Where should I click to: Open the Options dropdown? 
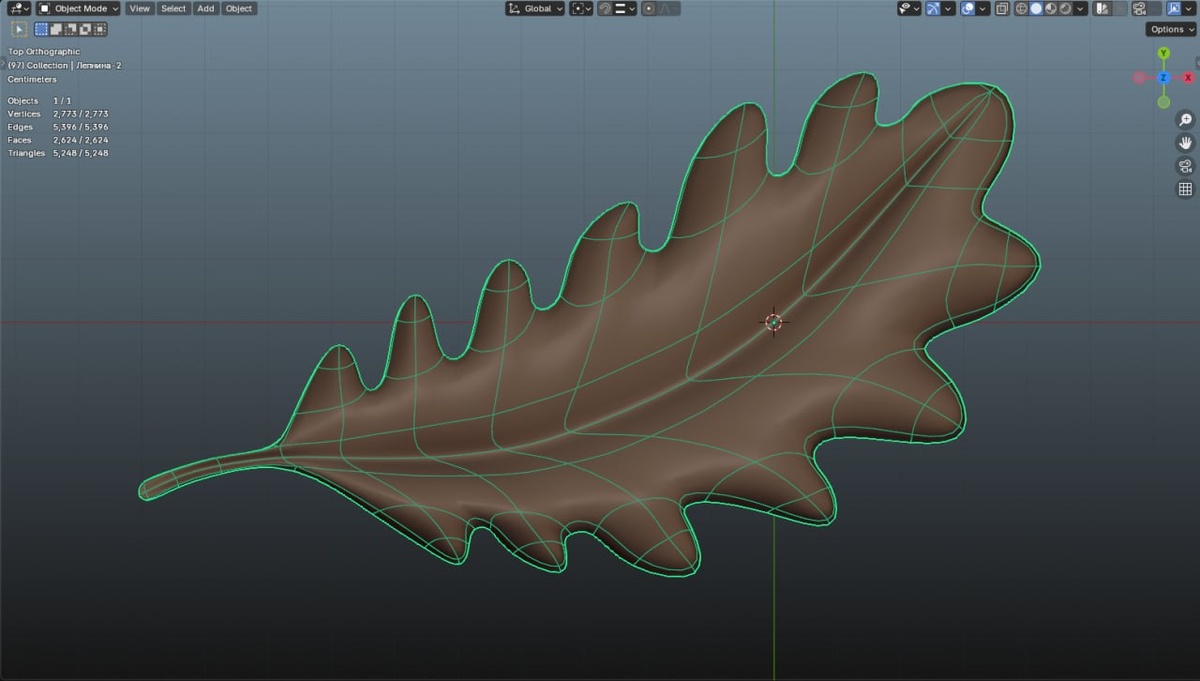(x=1171, y=30)
